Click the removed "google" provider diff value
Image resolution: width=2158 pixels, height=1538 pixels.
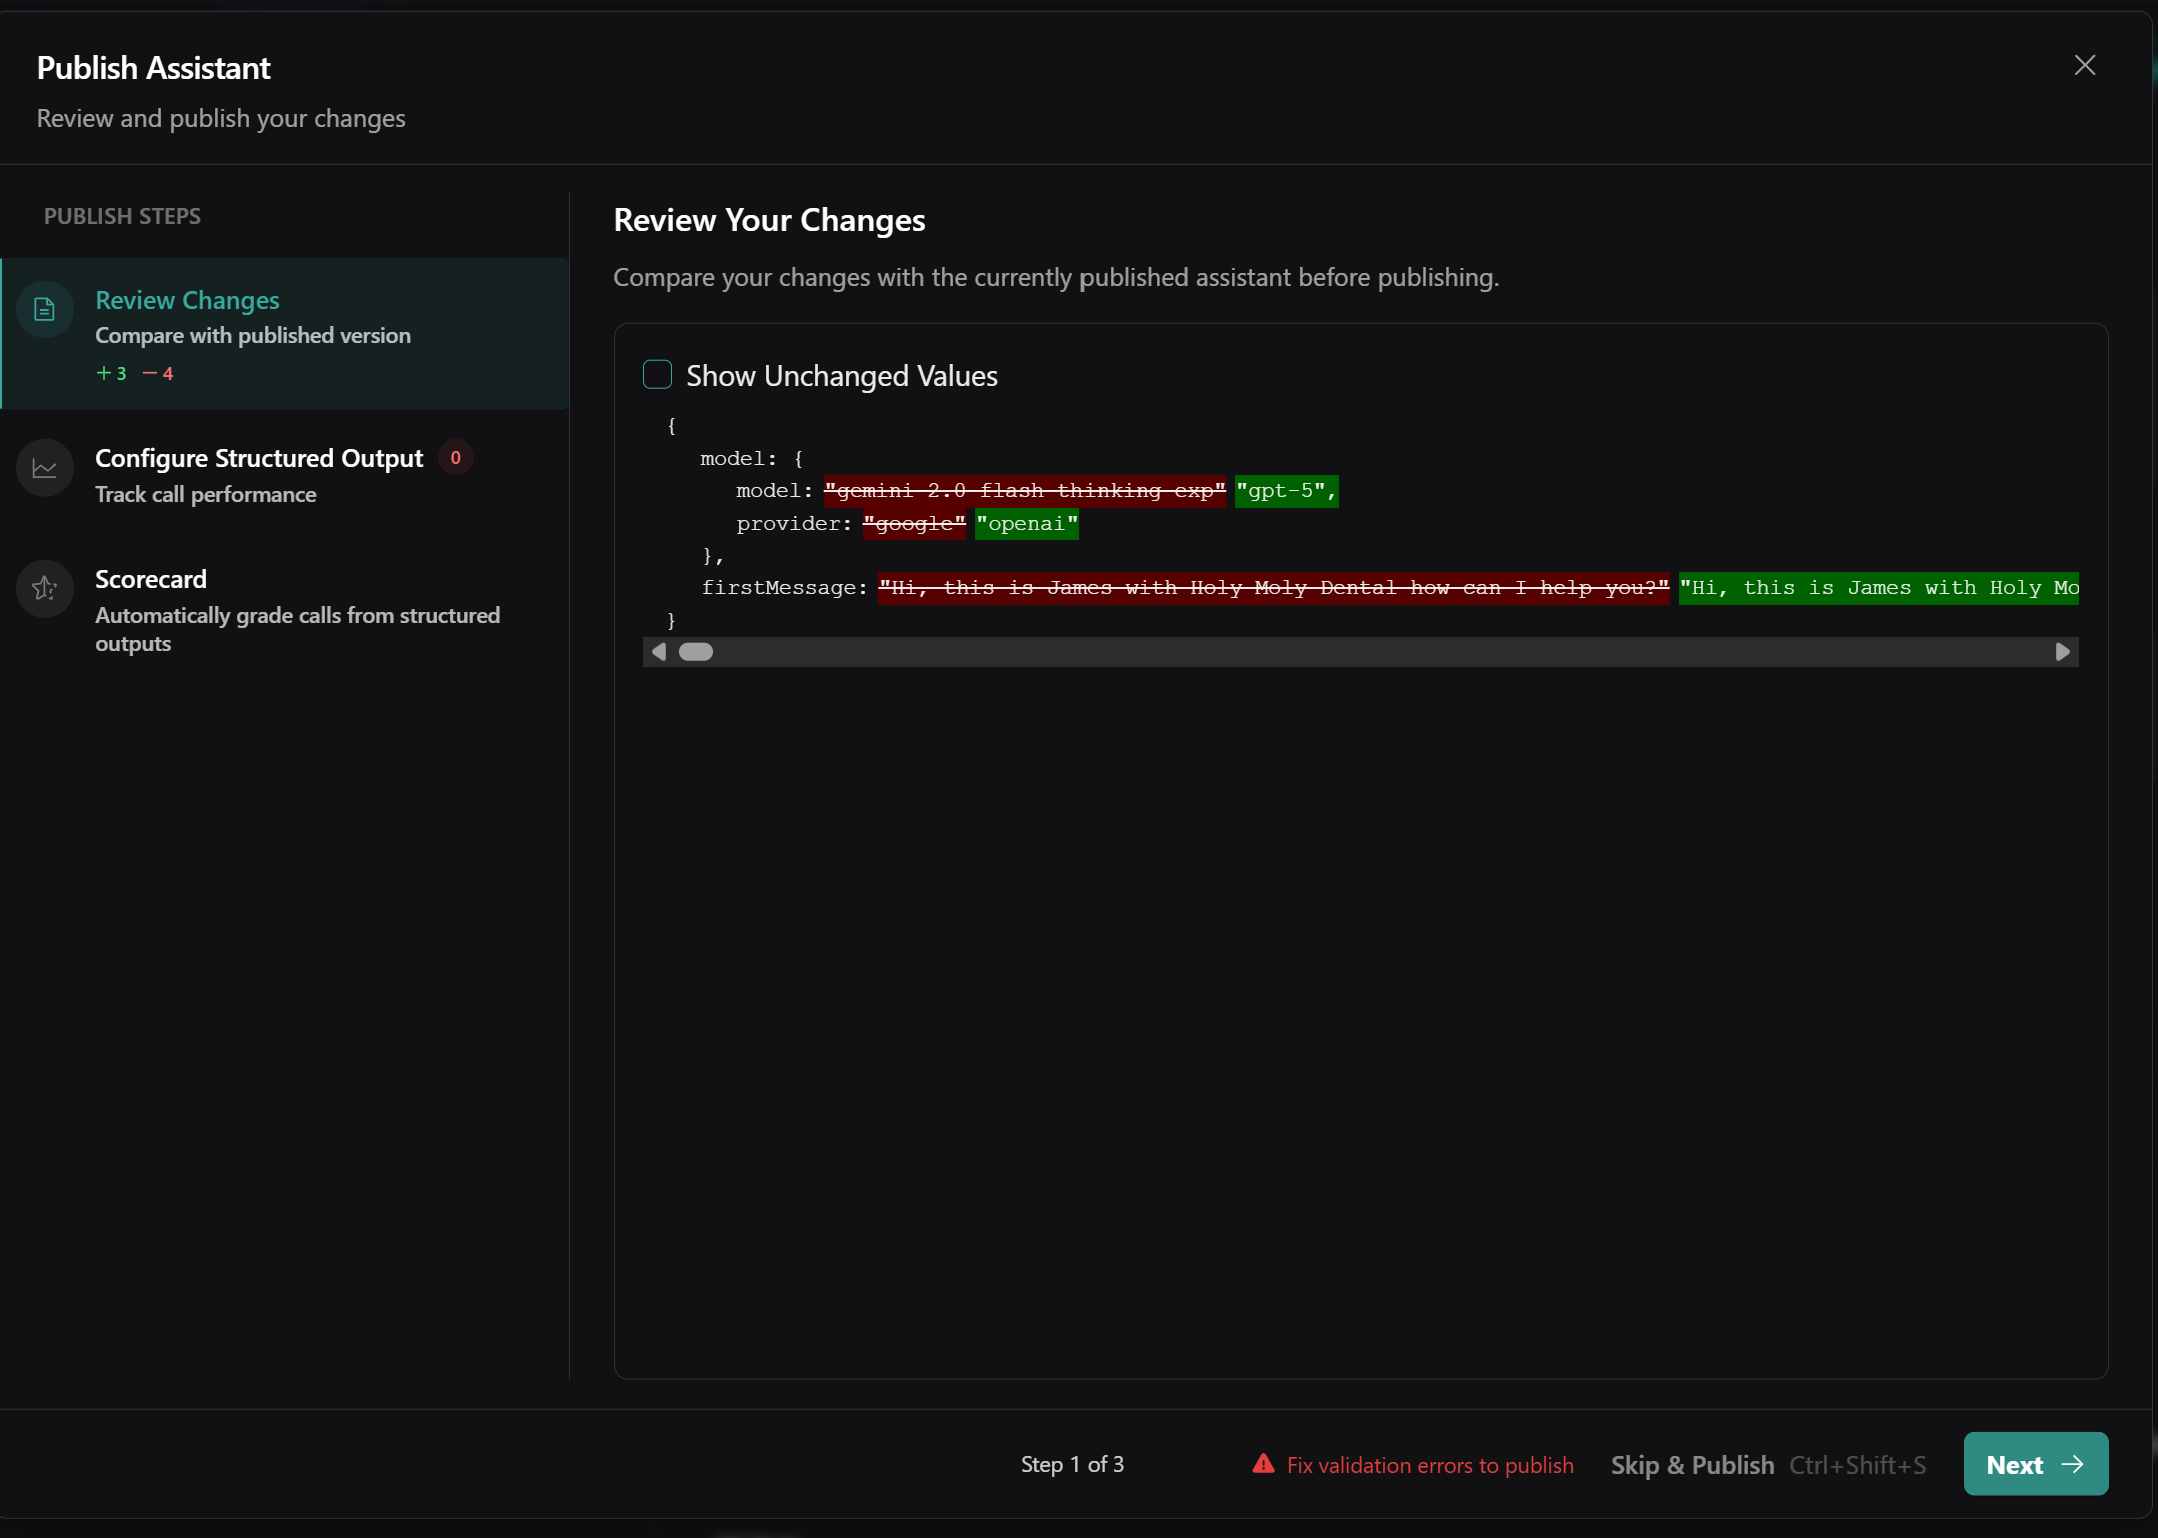click(913, 524)
